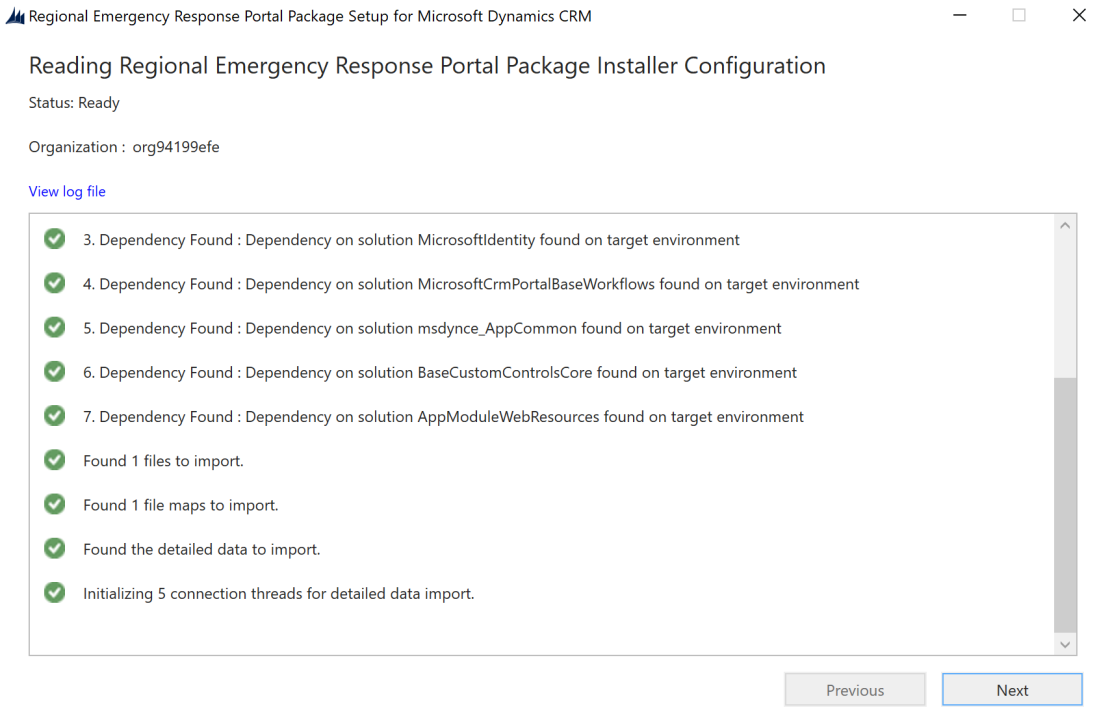The width and height of the screenshot is (1097, 714).
Task: Click green checkmark beside AppModuleWebResources dependency
Action: 55,416
